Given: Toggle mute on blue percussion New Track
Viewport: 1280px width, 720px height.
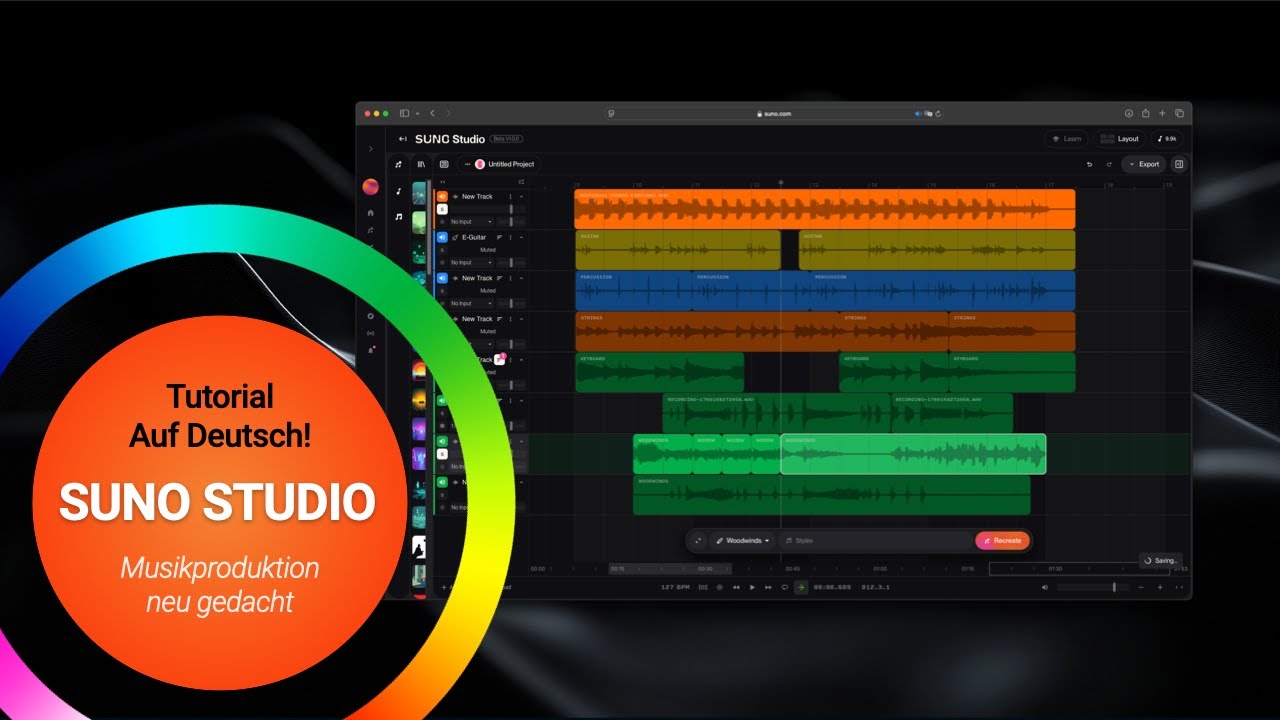Looking at the screenshot, I should [442, 278].
